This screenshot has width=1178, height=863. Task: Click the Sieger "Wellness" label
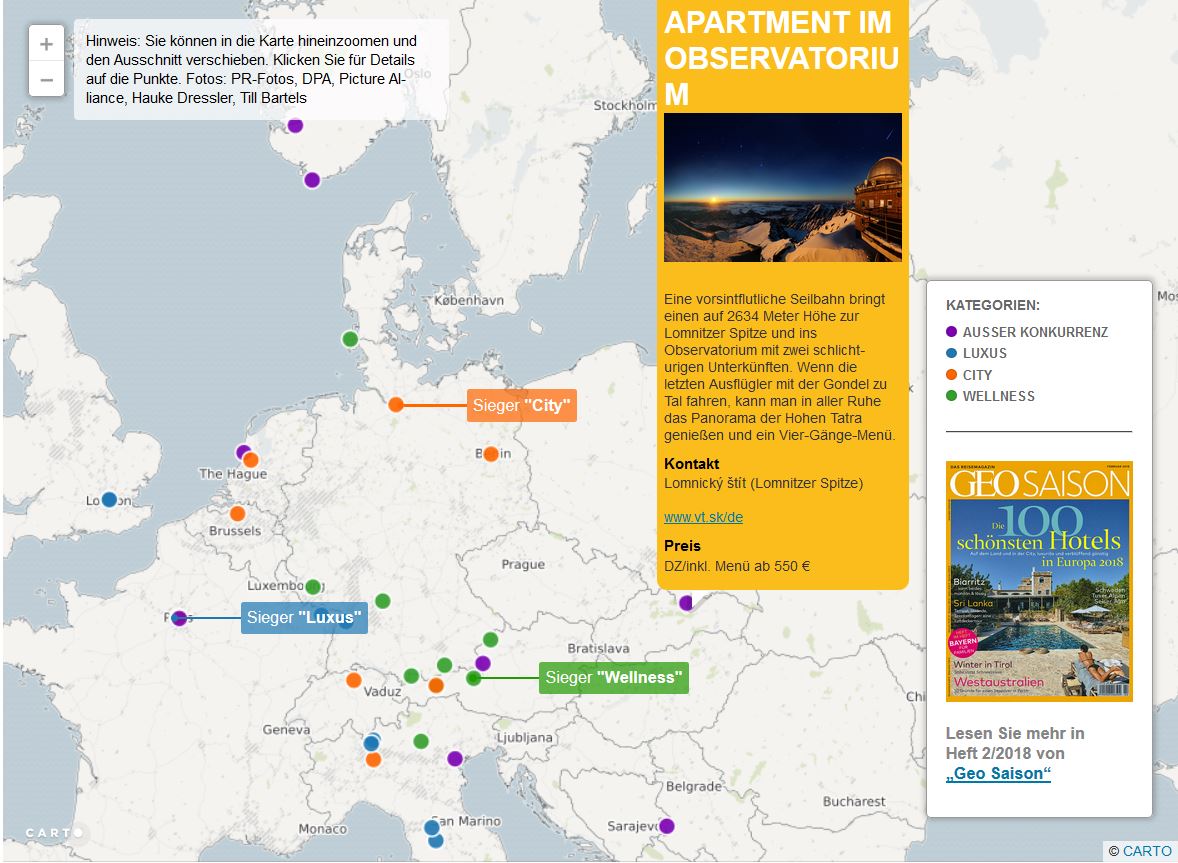[x=613, y=678]
